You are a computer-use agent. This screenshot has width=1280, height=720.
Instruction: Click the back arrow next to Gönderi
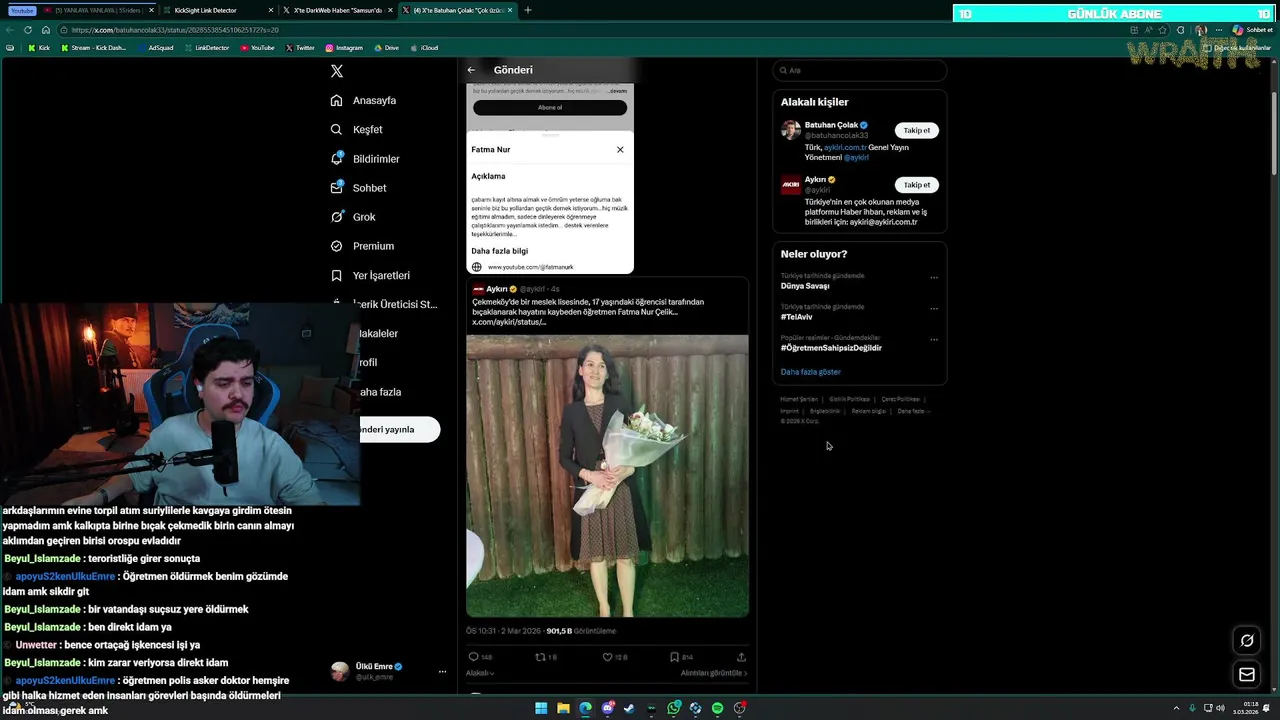click(471, 70)
